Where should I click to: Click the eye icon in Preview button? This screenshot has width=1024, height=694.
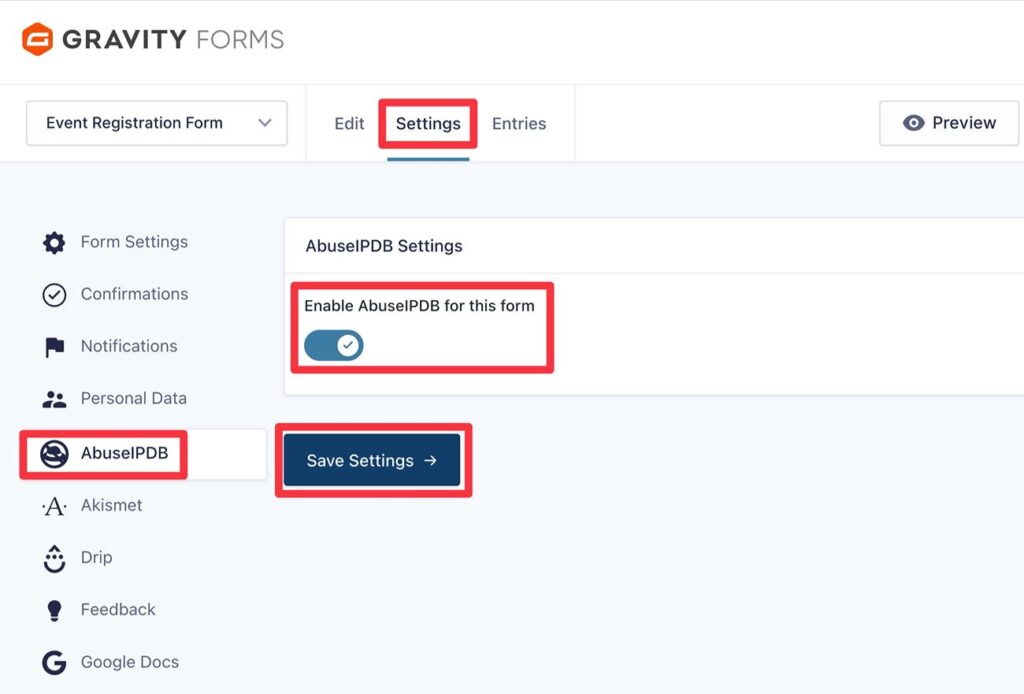(x=914, y=123)
